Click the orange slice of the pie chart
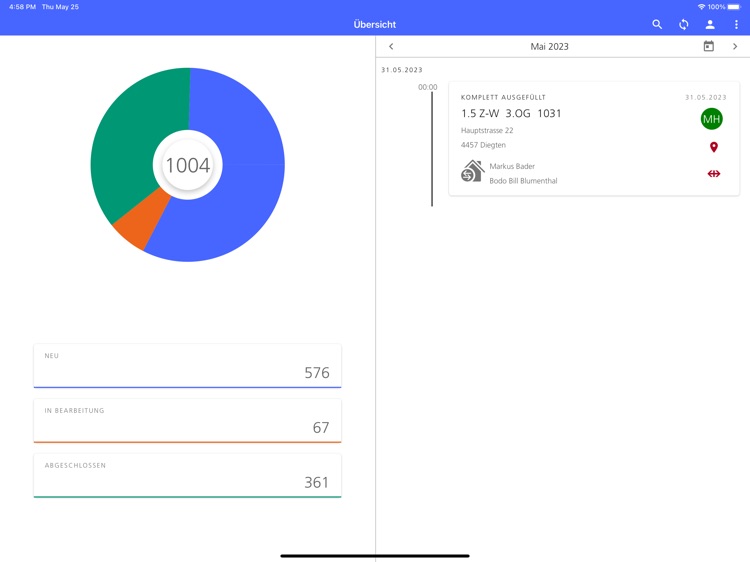The image size is (750, 562). 141,220
